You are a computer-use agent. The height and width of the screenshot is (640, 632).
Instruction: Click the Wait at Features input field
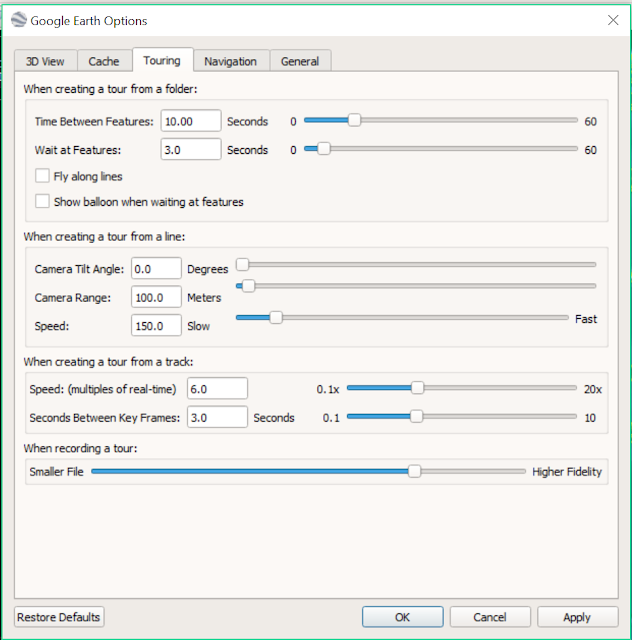coord(191,149)
